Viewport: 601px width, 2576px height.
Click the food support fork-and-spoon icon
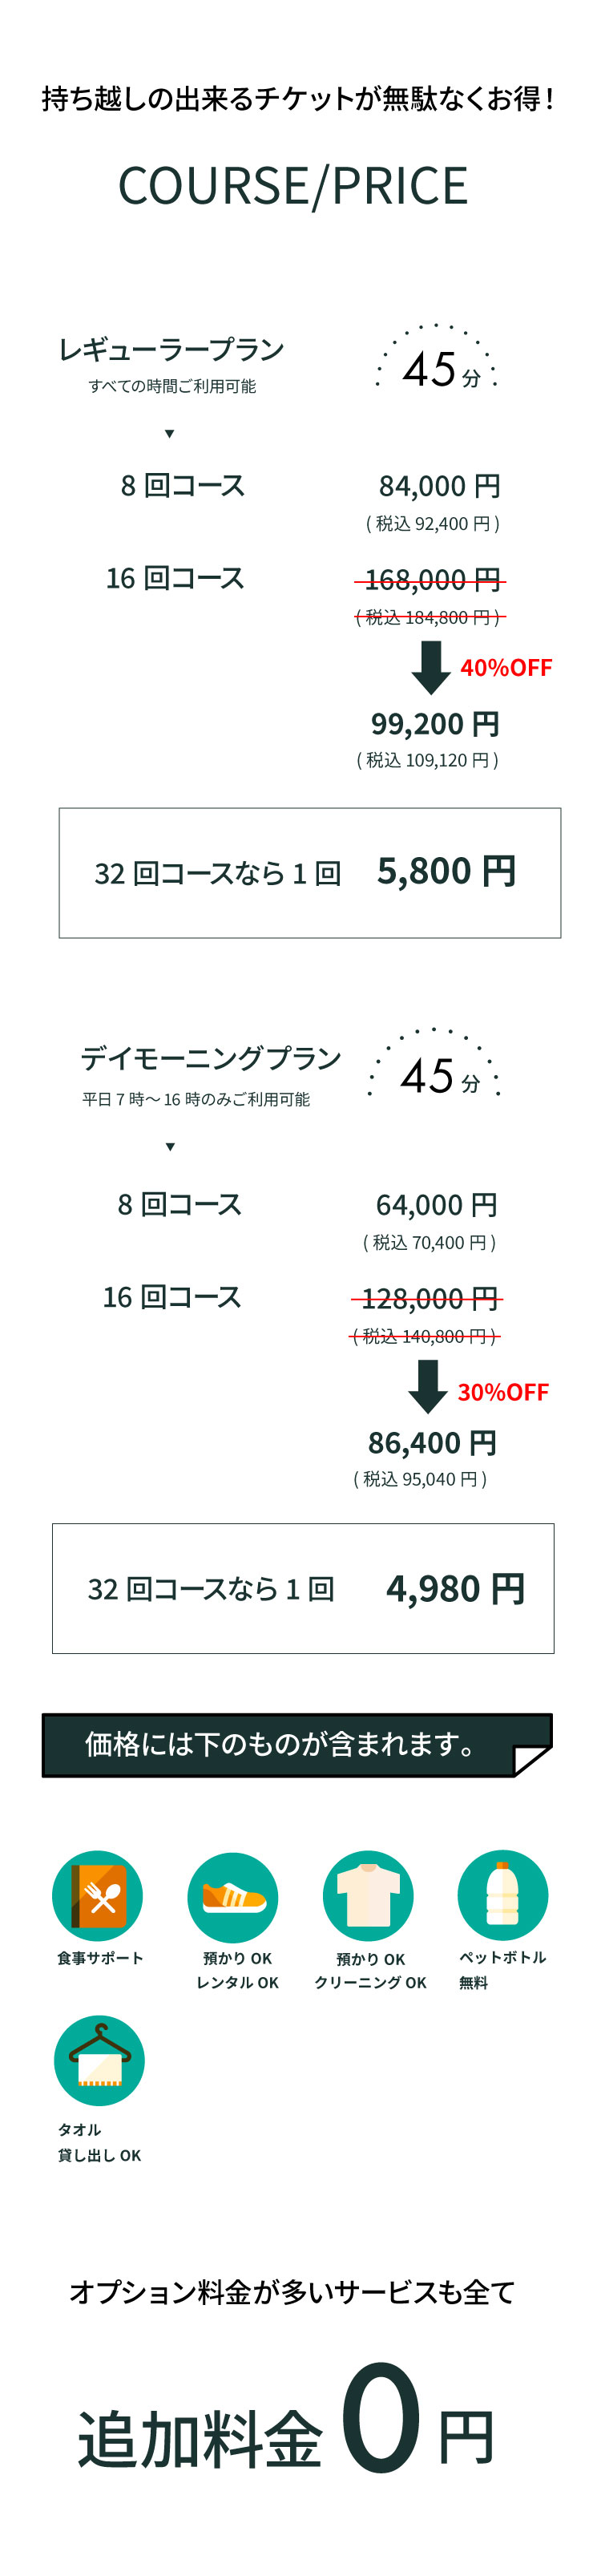(98, 1896)
